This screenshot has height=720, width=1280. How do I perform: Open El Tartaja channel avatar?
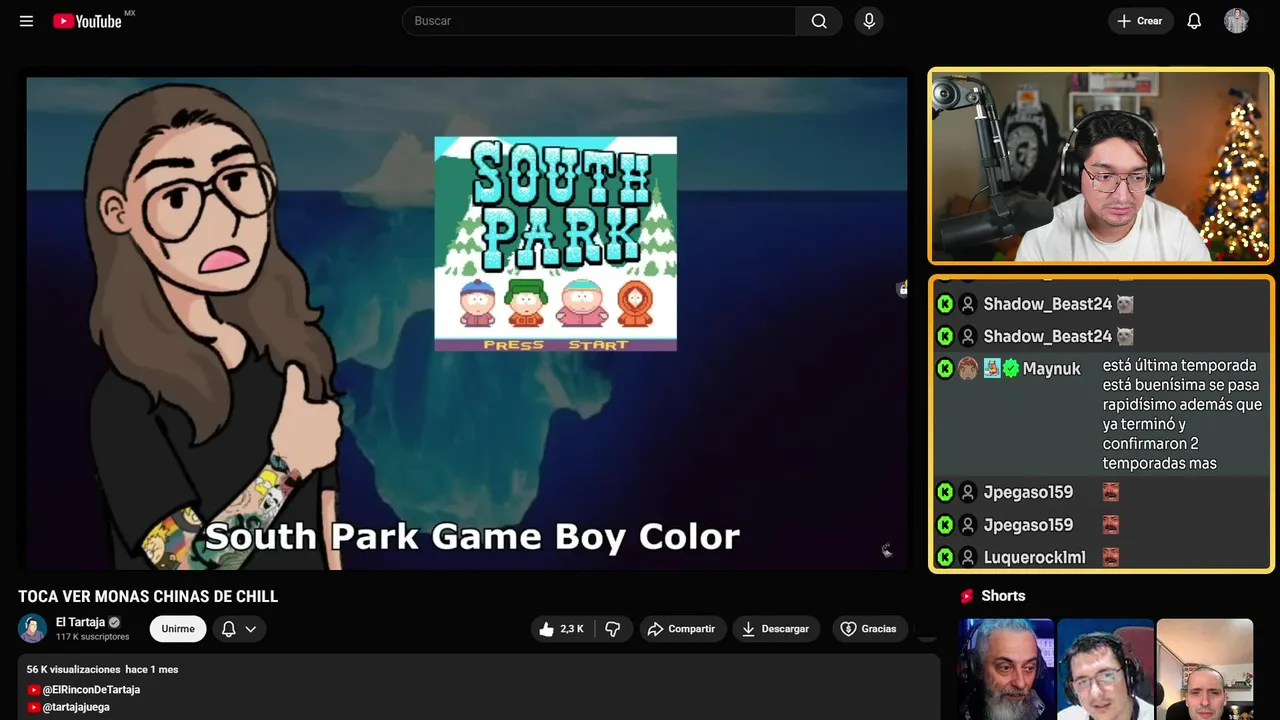(32, 628)
